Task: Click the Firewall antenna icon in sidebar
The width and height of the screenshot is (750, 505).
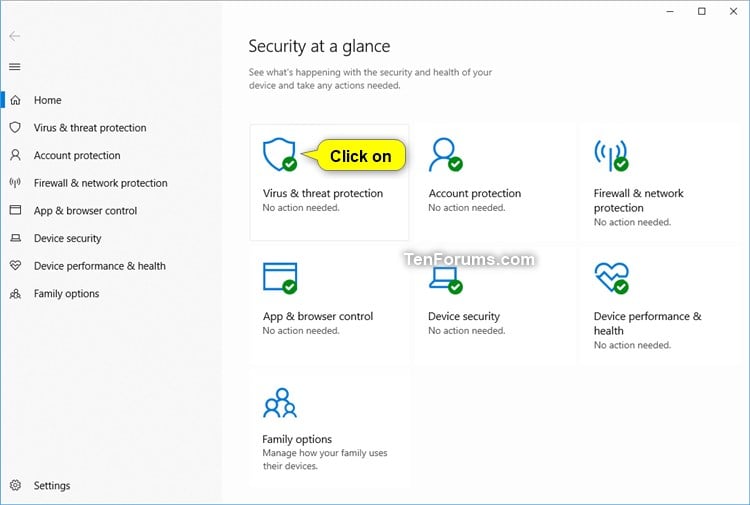Action: tap(15, 183)
